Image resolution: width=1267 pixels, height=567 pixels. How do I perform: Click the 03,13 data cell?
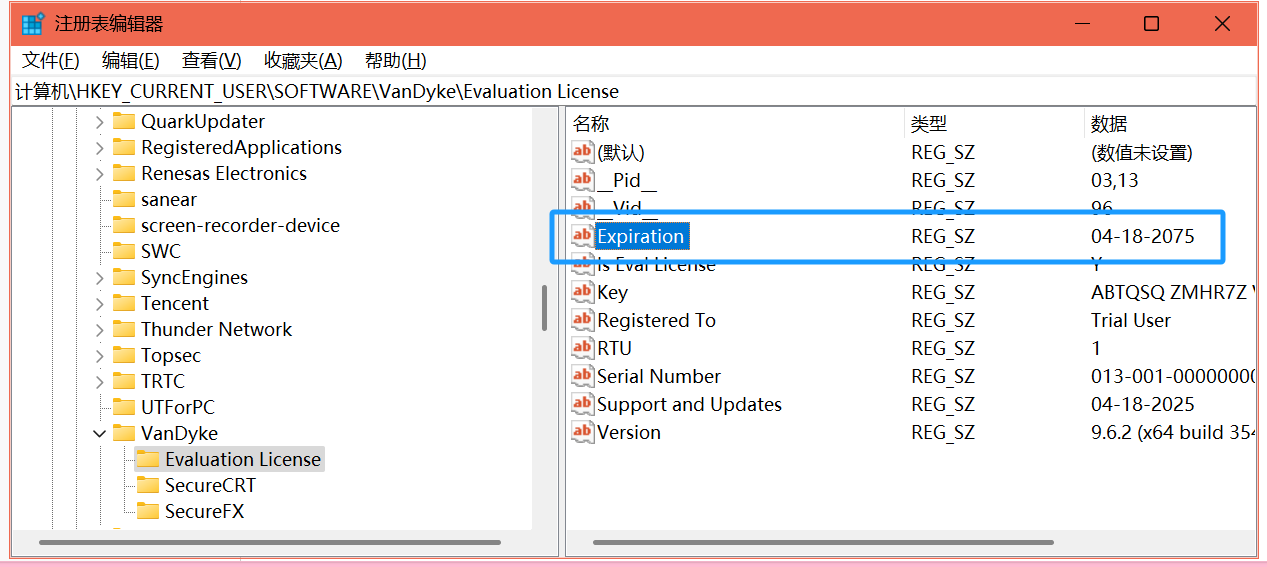tap(1115, 181)
